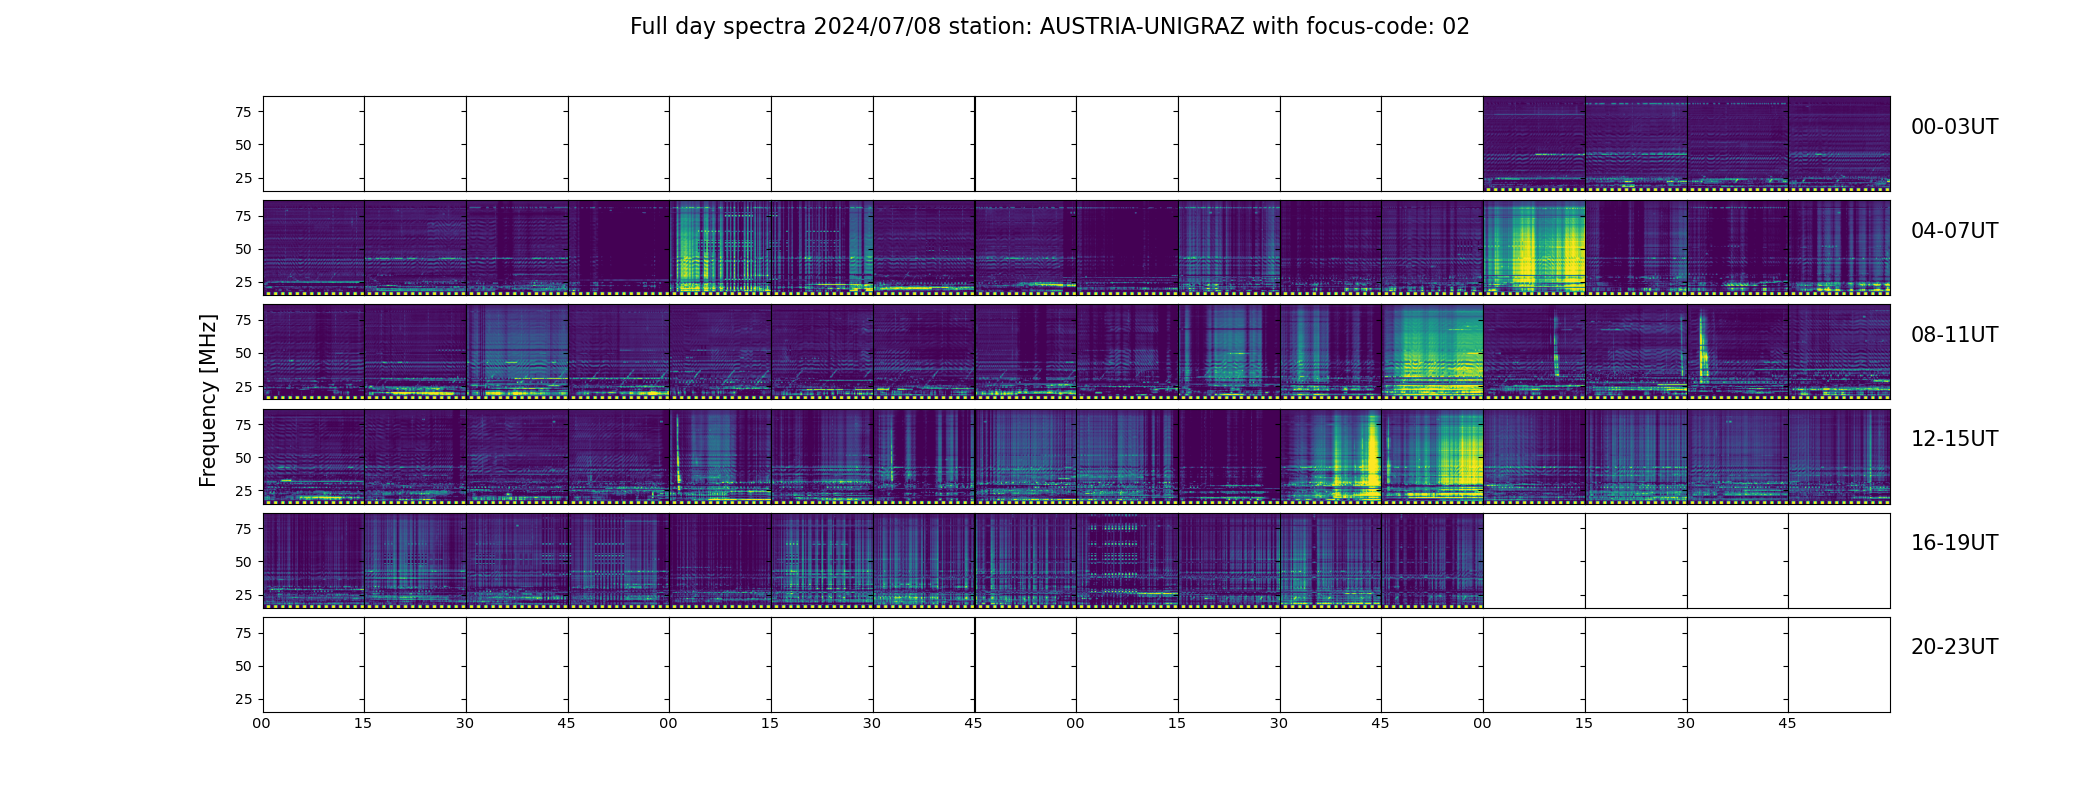
Task: Click the 50 MHz tick of the 04-07UT row
Action: click(x=243, y=249)
